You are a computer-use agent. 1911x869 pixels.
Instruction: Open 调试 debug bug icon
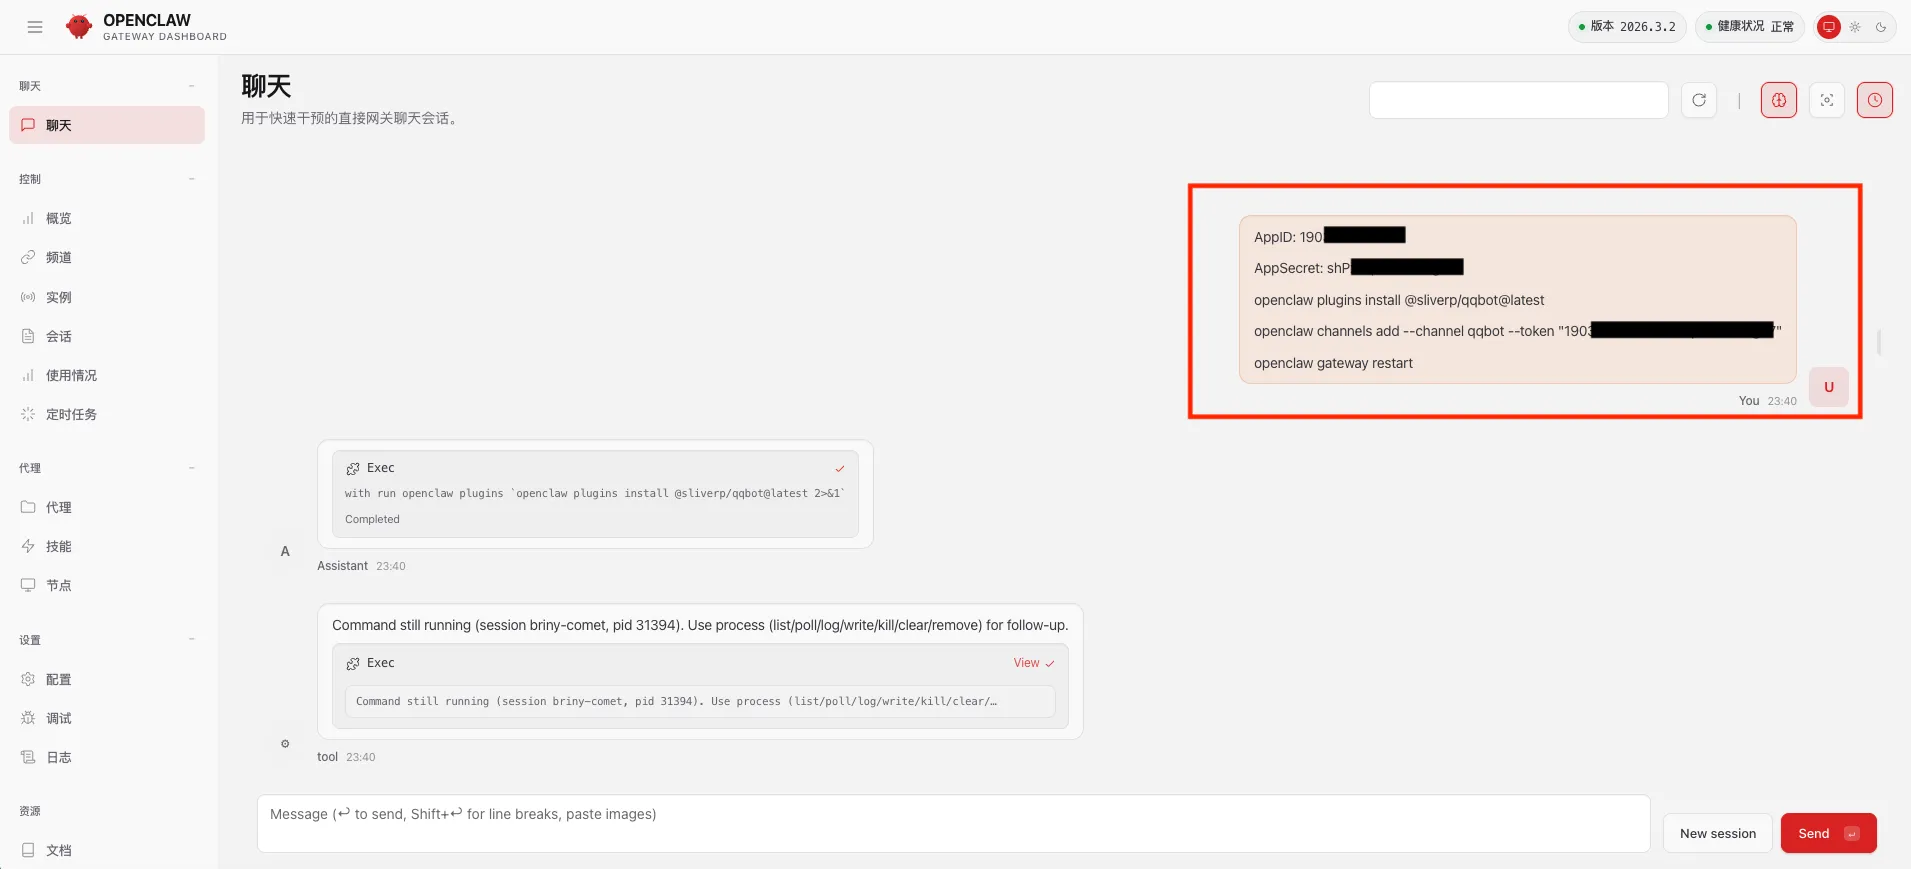pos(28,718)
